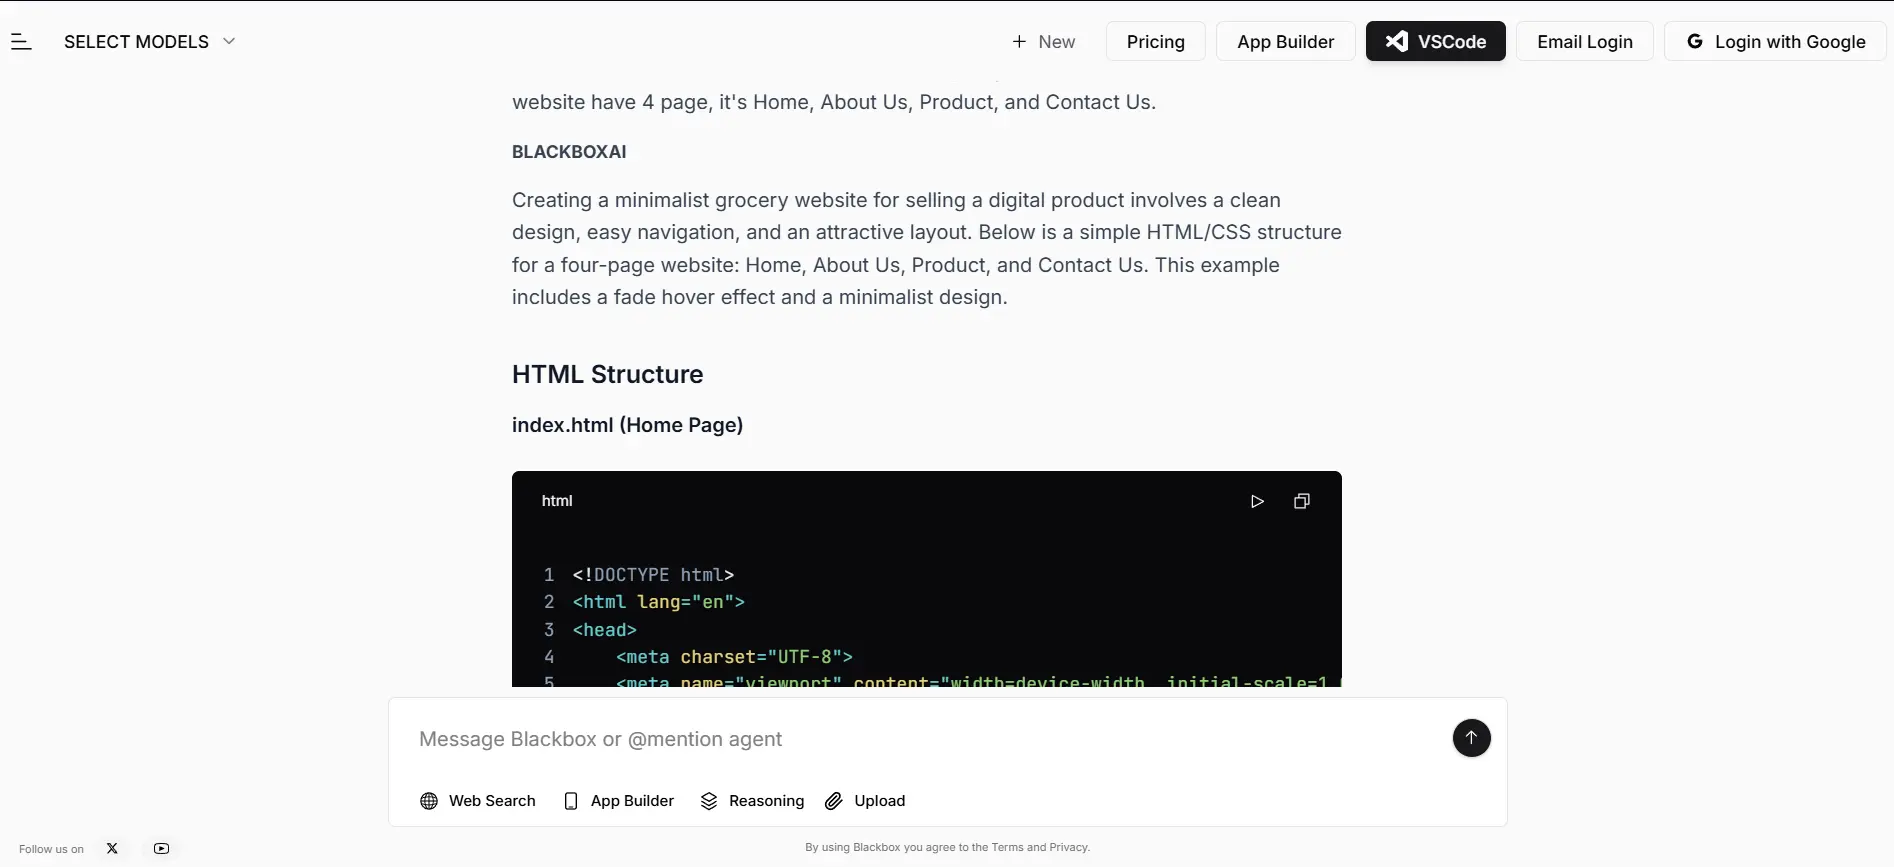Click the message input field
This screenshot has width=1894, height=867.
pos(925,739)
